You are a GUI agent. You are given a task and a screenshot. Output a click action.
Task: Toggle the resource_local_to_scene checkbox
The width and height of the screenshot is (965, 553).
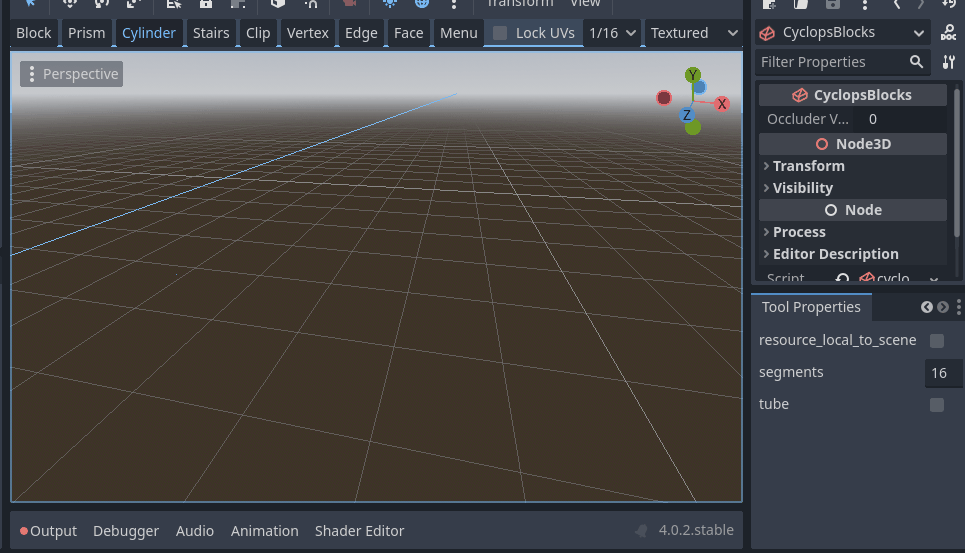pos(937,341)
